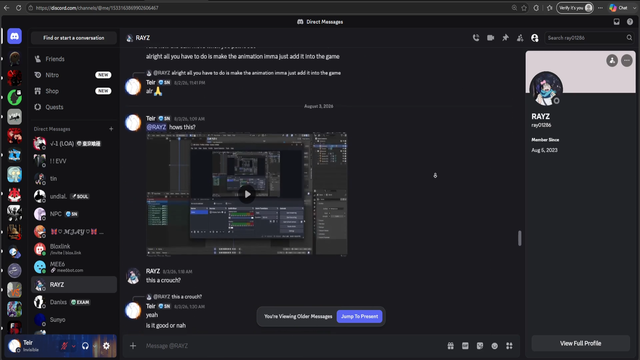The image size is (640, 360).
Task: Open Find or start a conversation
Action: click(x=74, y=38)
